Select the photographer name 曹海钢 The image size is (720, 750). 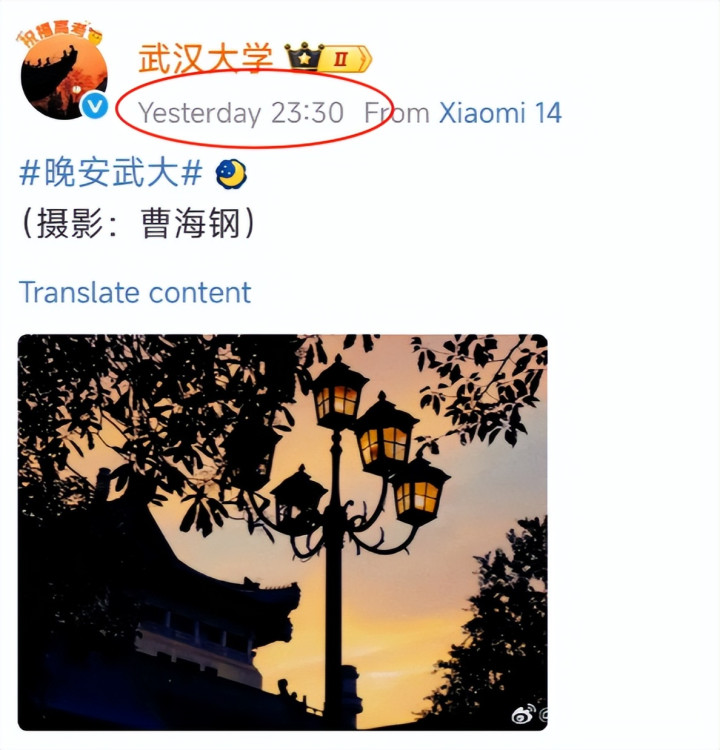tap(190, 223)
